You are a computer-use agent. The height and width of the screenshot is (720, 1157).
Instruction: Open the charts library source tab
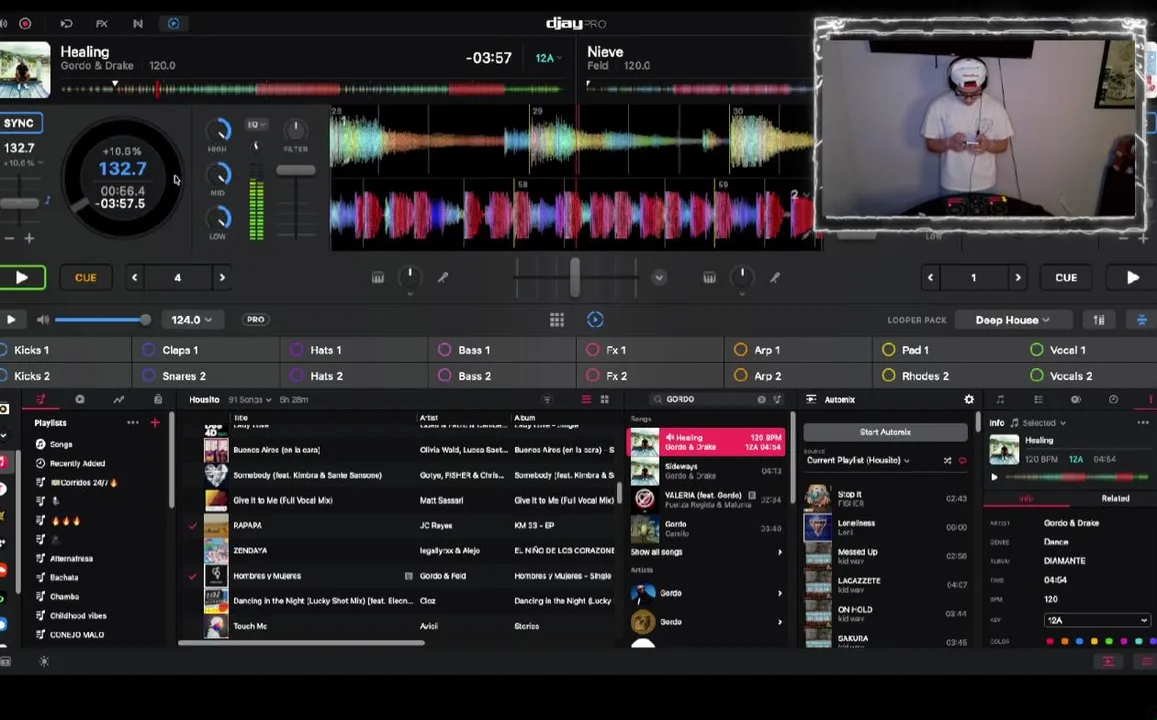point(118,399)
